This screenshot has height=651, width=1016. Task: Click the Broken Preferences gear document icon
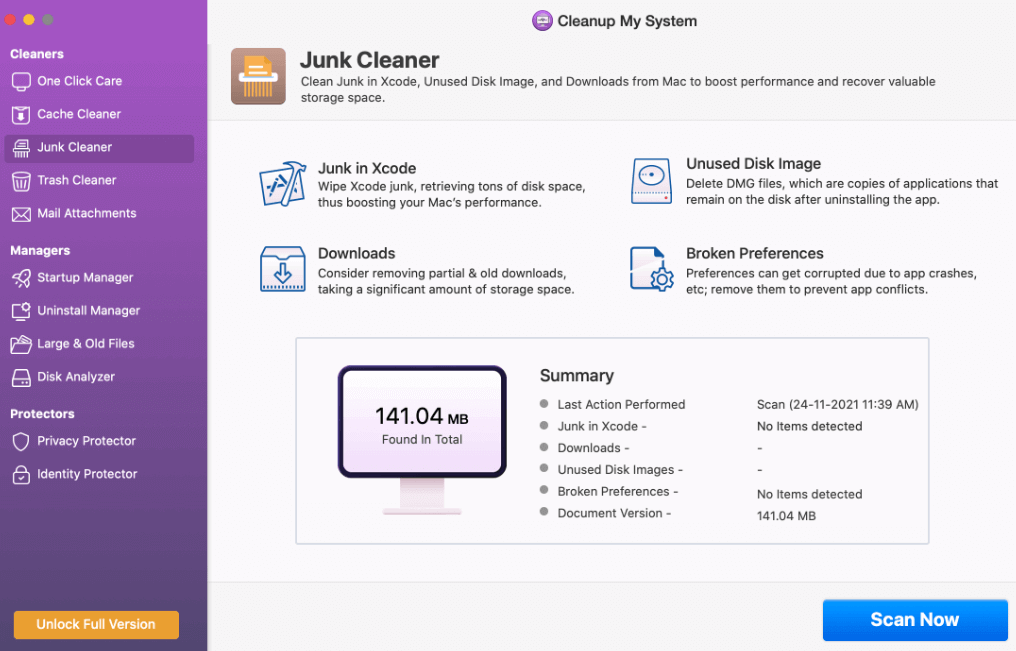(x=652, y=269)
